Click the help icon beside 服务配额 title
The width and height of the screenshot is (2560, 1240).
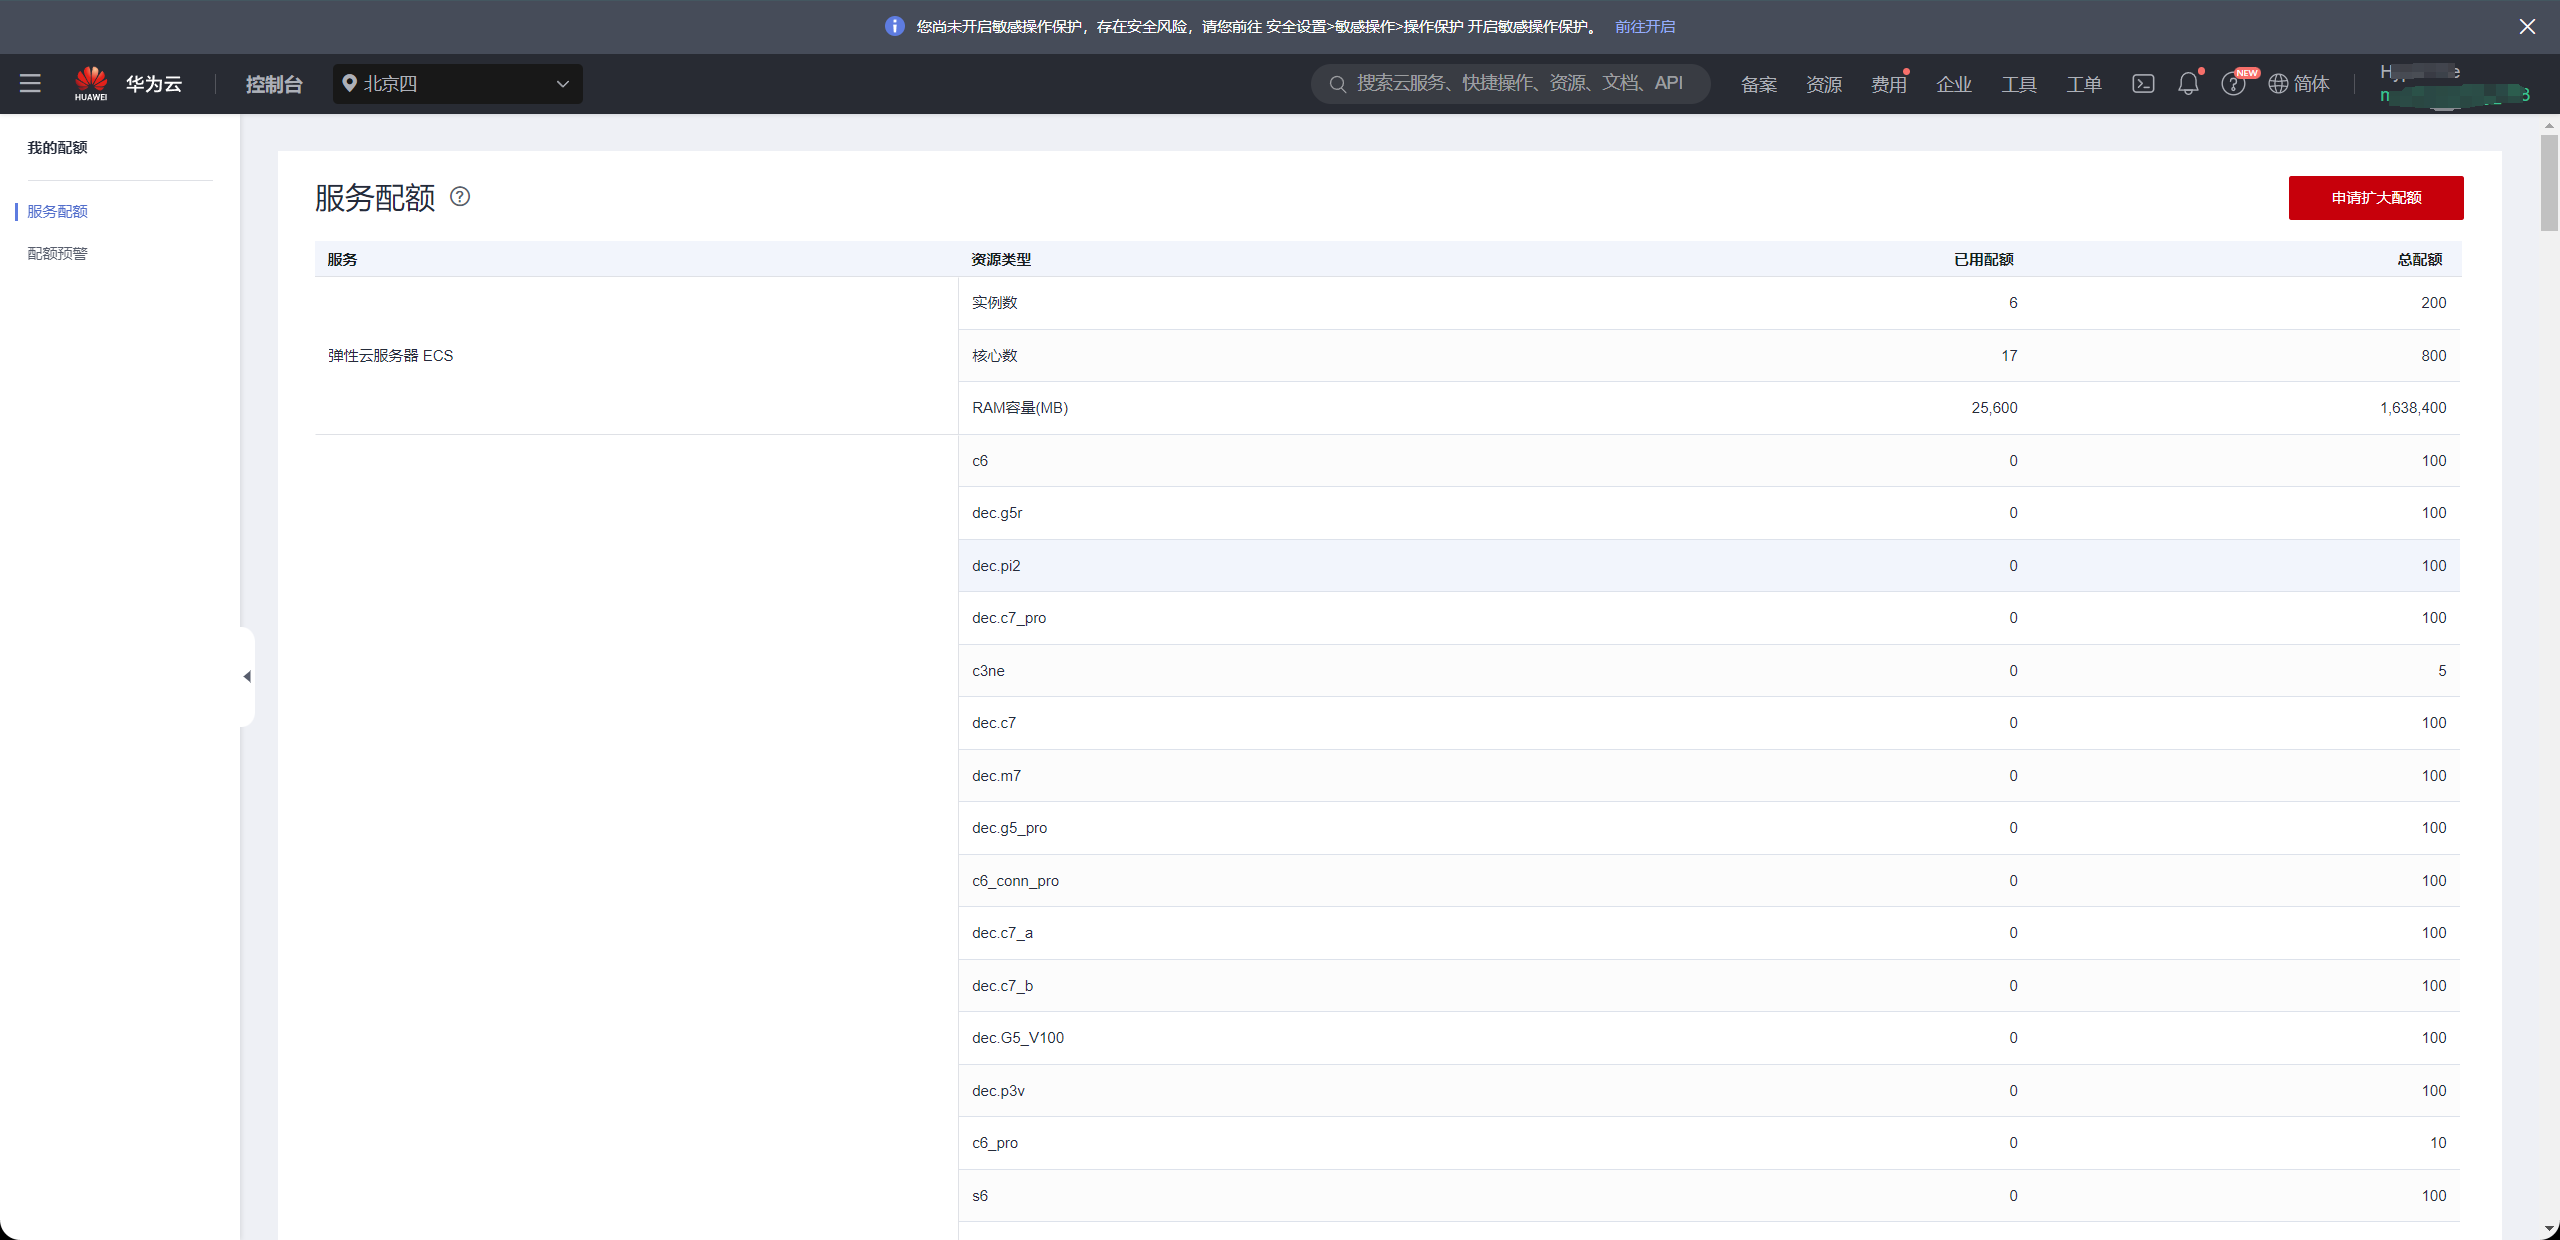coord(460,197)
